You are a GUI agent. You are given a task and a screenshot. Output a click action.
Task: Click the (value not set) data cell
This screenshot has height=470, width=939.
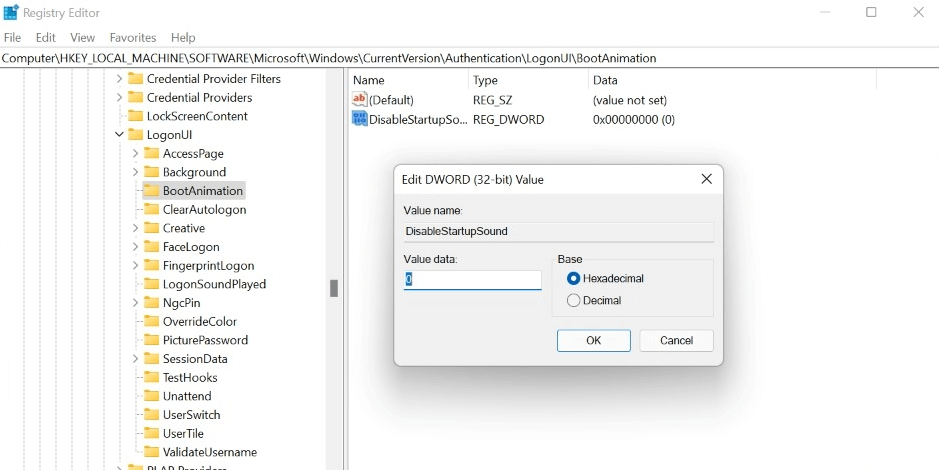(629, 100)
